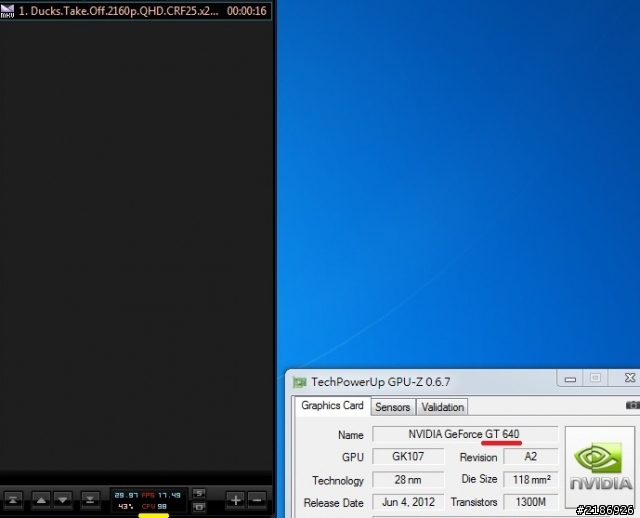Remove an item with the playlist minus button
The width and height of the screenshot is (640, 518).
click(257, 500)
